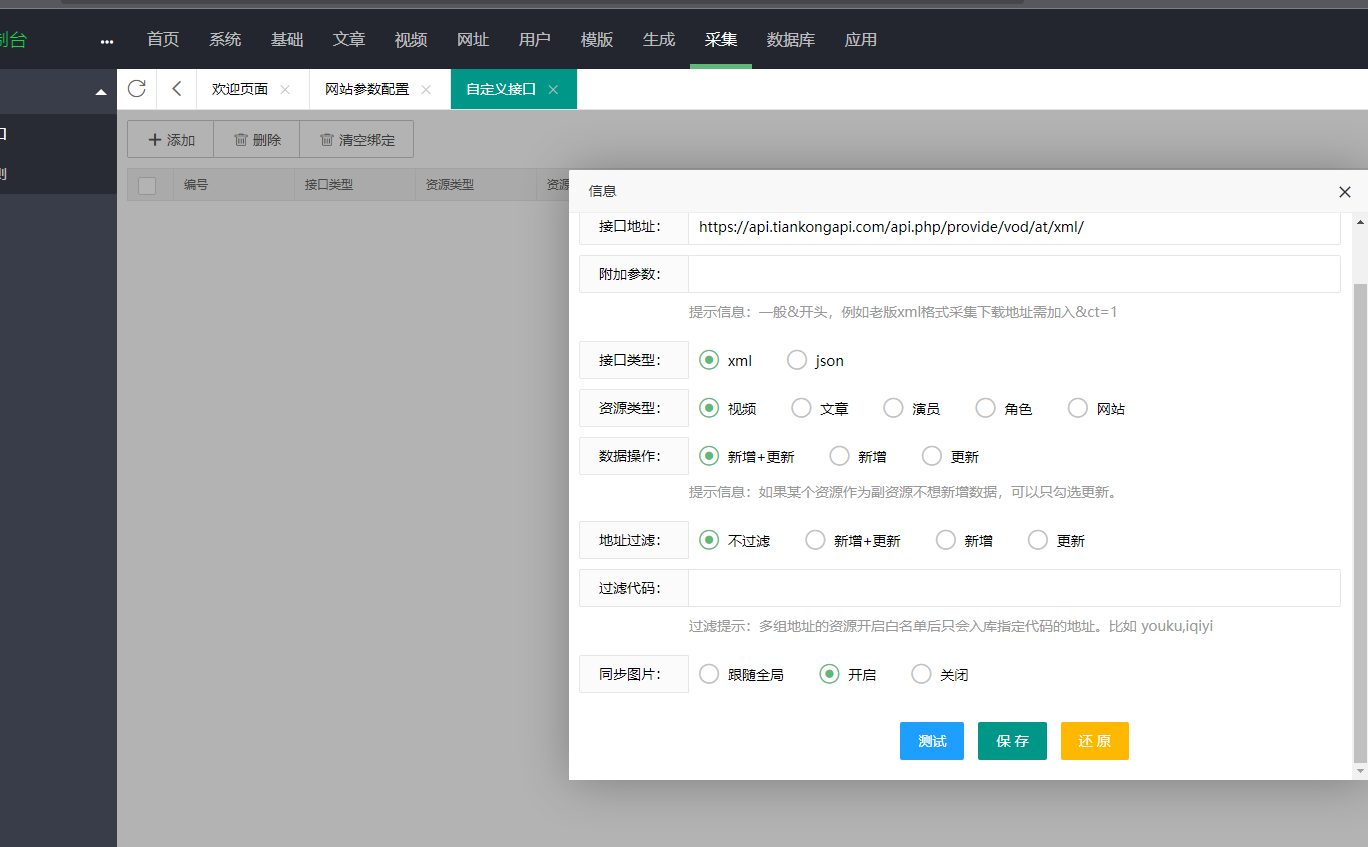1368x847 pixels.
Task: Close the 信息 dialog
Action: [1345, 192]
